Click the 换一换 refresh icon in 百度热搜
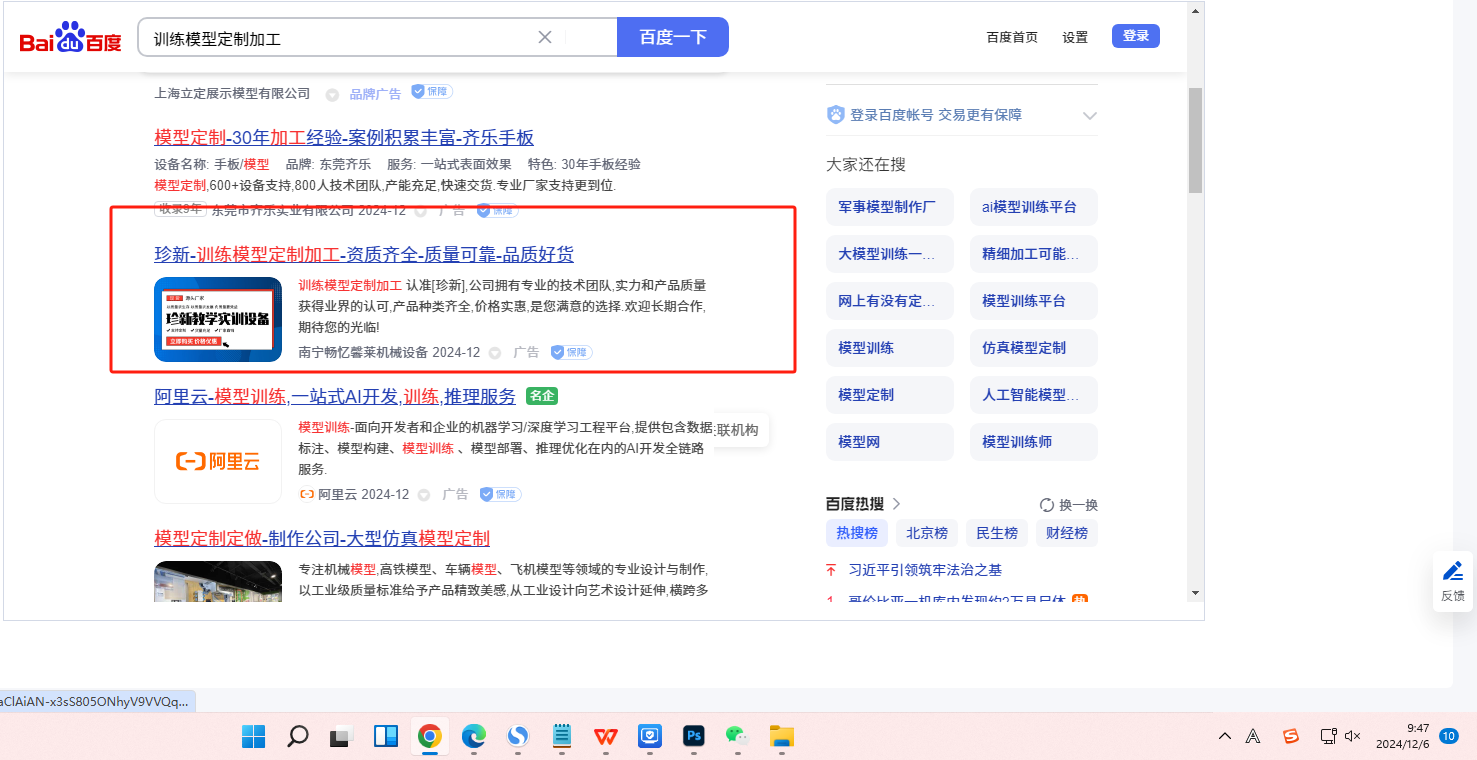 pyautogui.click(x=1047, y=505)
